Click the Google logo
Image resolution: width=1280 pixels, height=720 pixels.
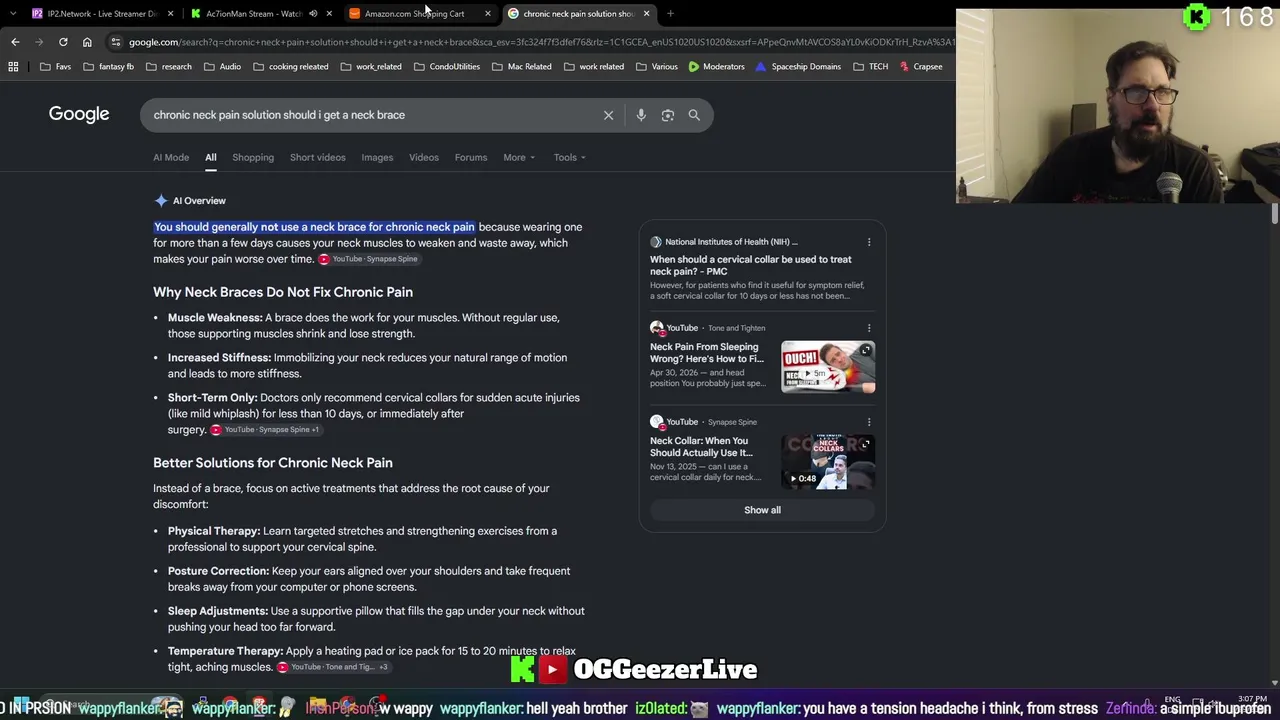pyautogui.click(x=79, y=114)
